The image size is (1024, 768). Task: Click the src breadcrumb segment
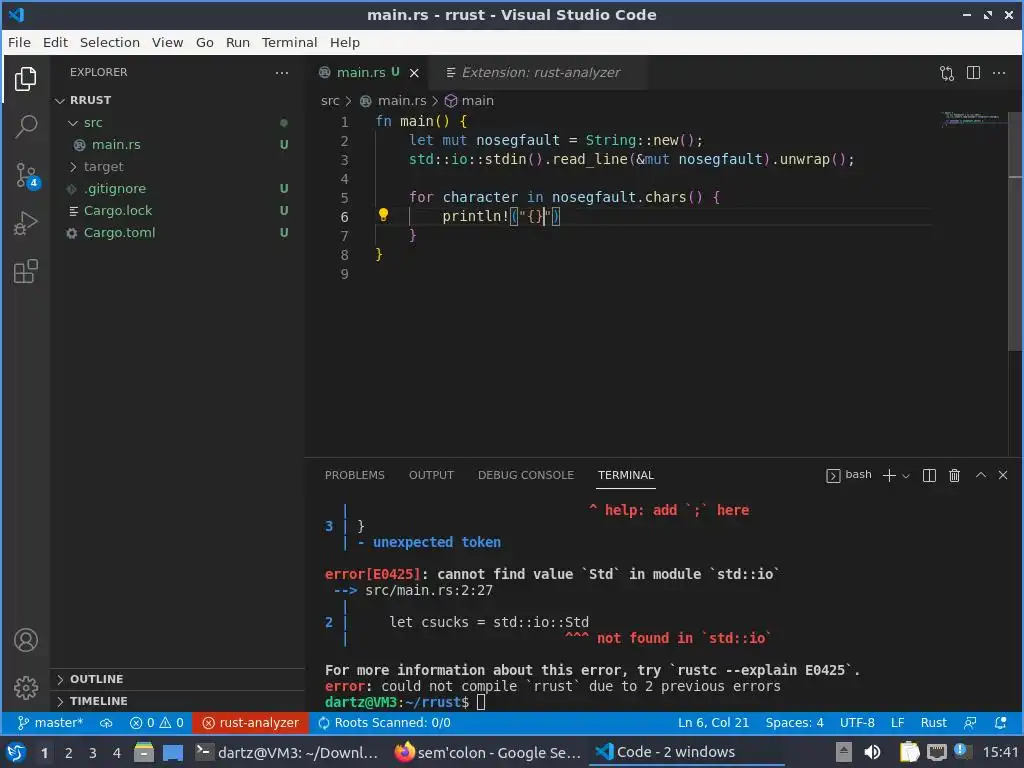330,101
